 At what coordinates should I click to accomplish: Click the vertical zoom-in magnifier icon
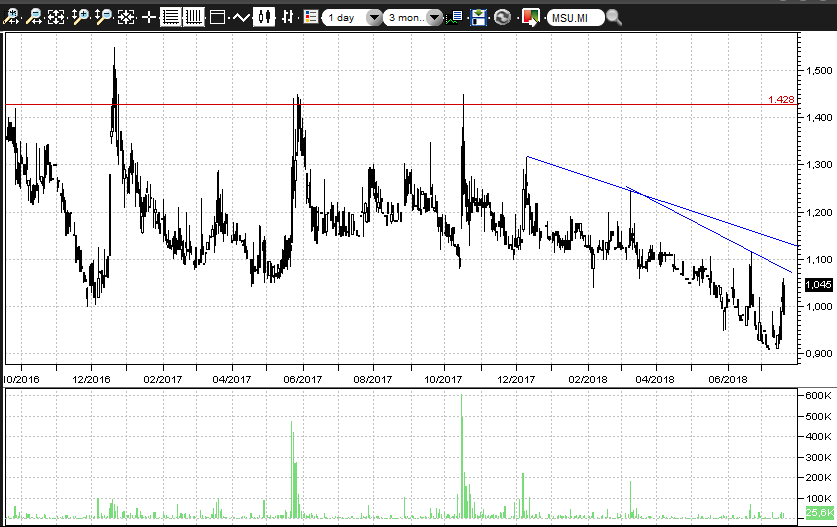click(81, 17)
